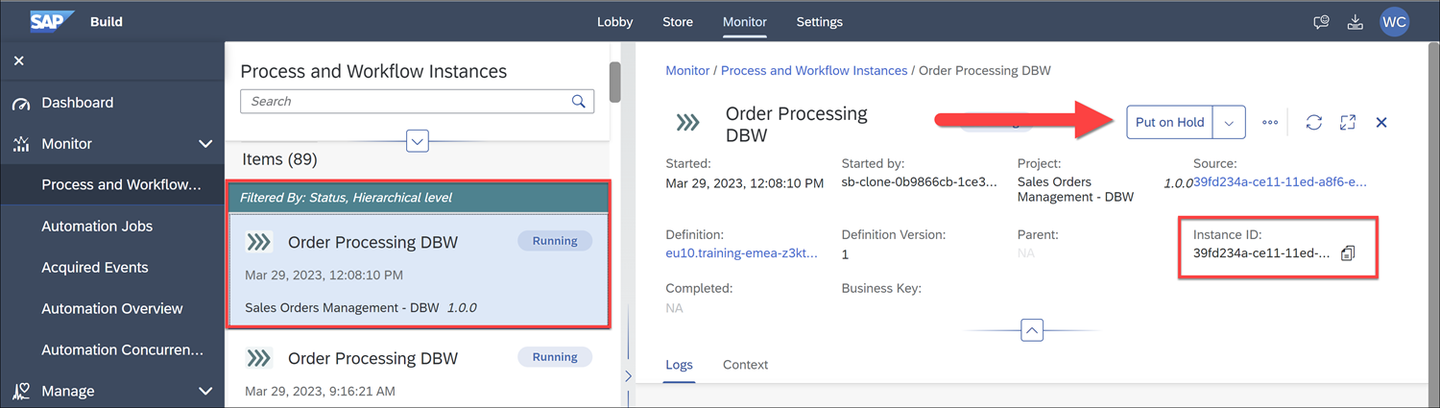Open the WC user avatar menu
This screenshot has width=1440, height=408.
1394,21
